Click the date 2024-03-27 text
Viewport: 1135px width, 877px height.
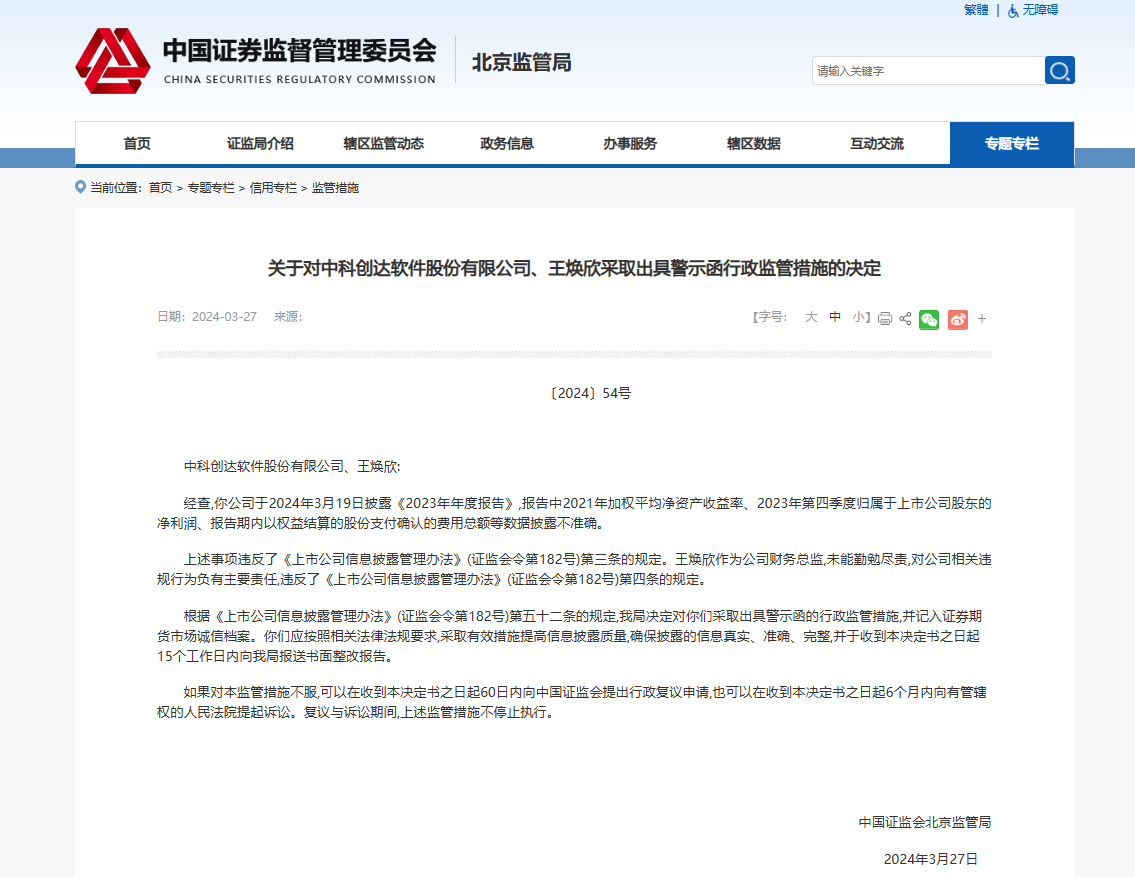pos(224,317)
